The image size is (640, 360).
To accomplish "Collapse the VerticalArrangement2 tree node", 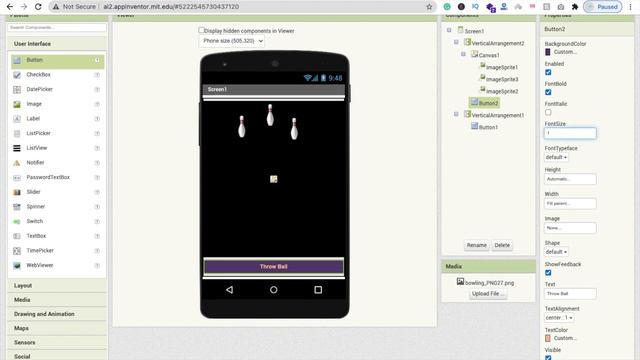I will coord(456,42).
